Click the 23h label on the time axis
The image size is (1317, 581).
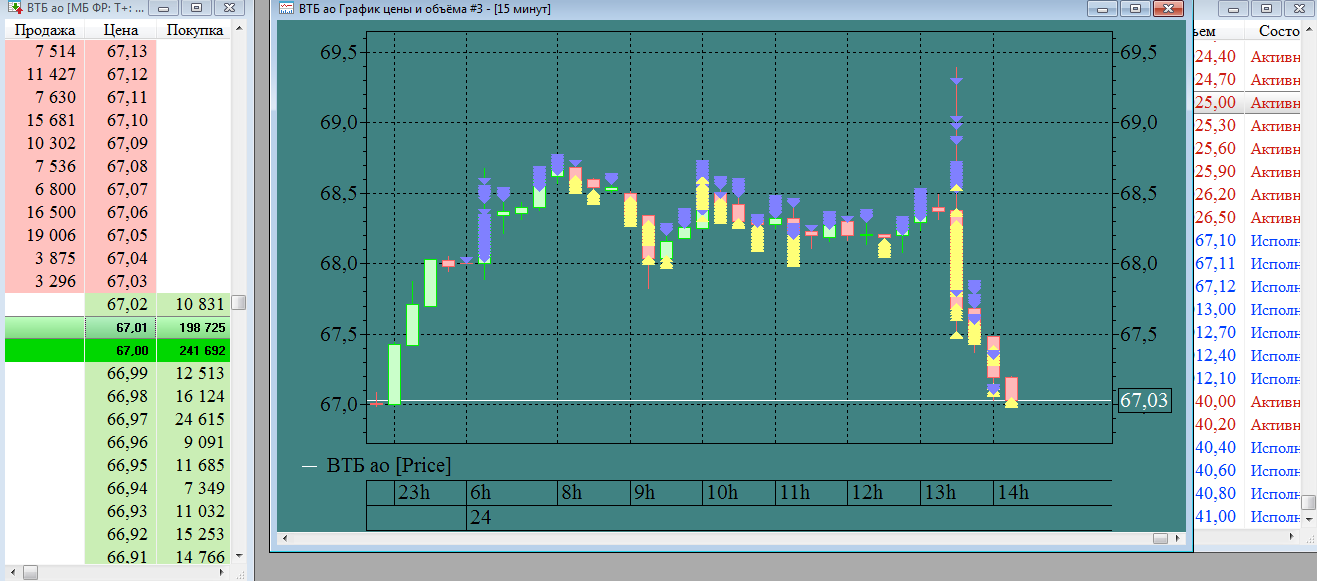coord(413,493)
